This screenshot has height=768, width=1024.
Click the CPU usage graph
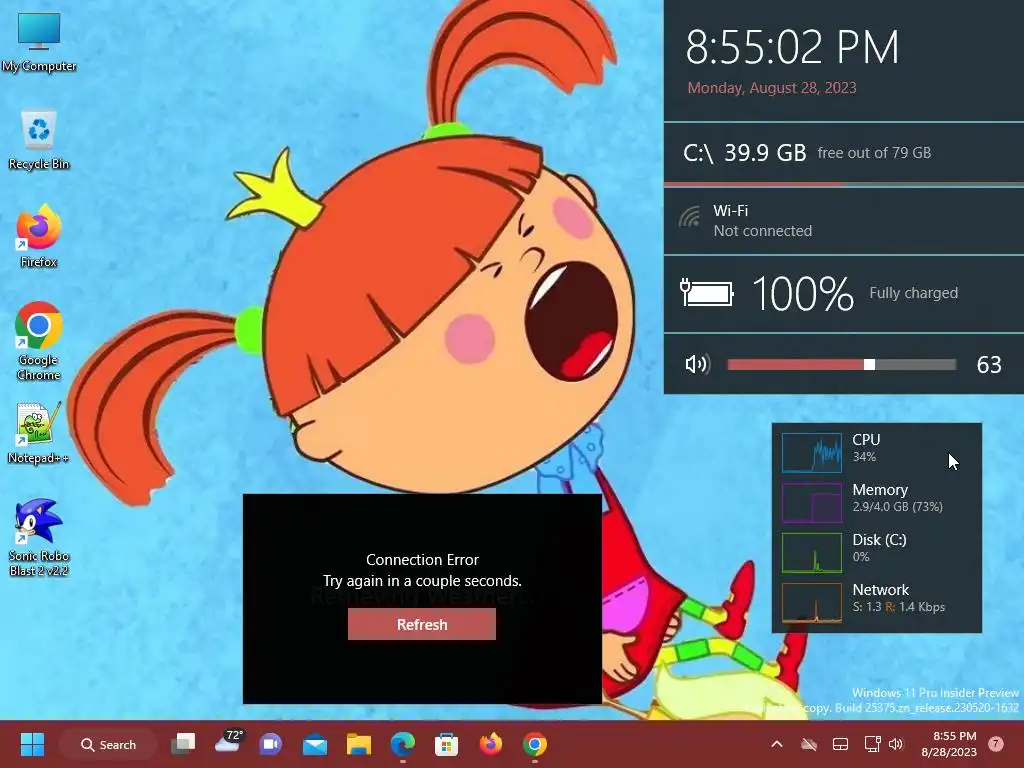coord(812,453)
